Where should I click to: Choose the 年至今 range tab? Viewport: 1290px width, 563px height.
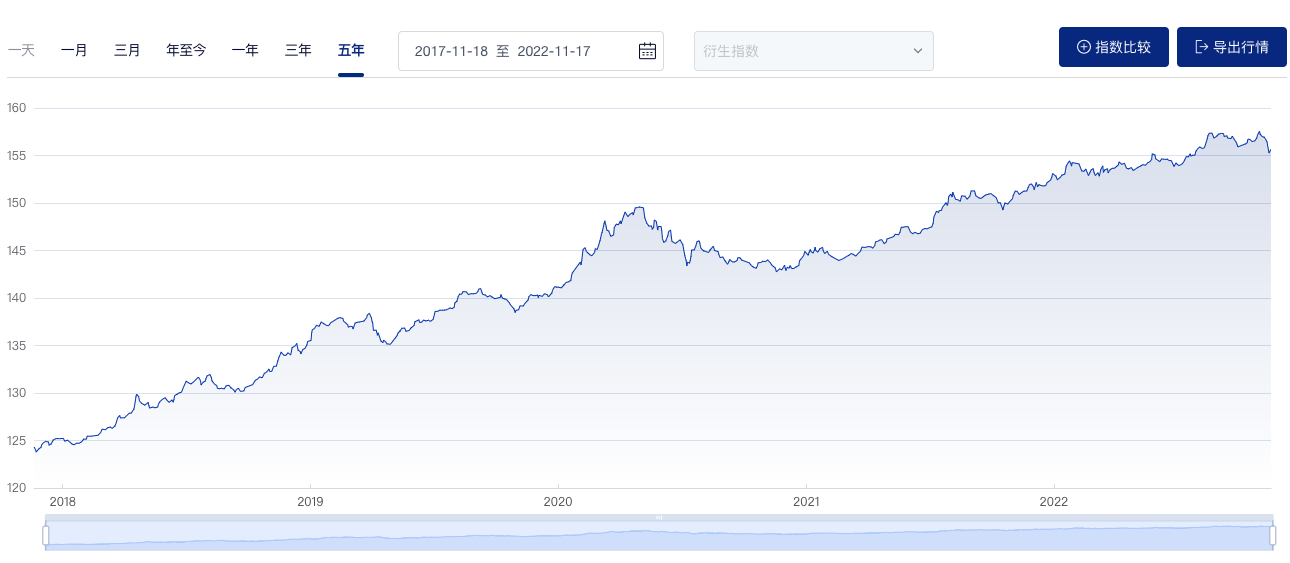[186, 50]
